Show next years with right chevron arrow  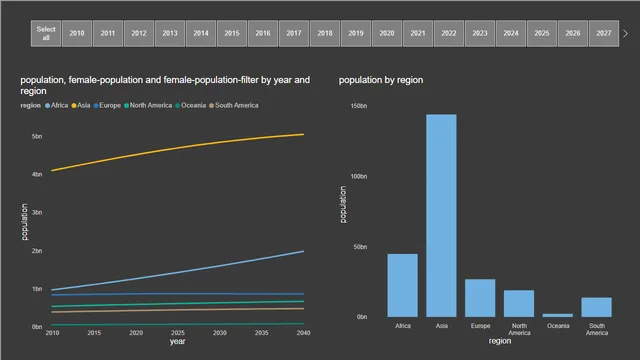[625, 33]
